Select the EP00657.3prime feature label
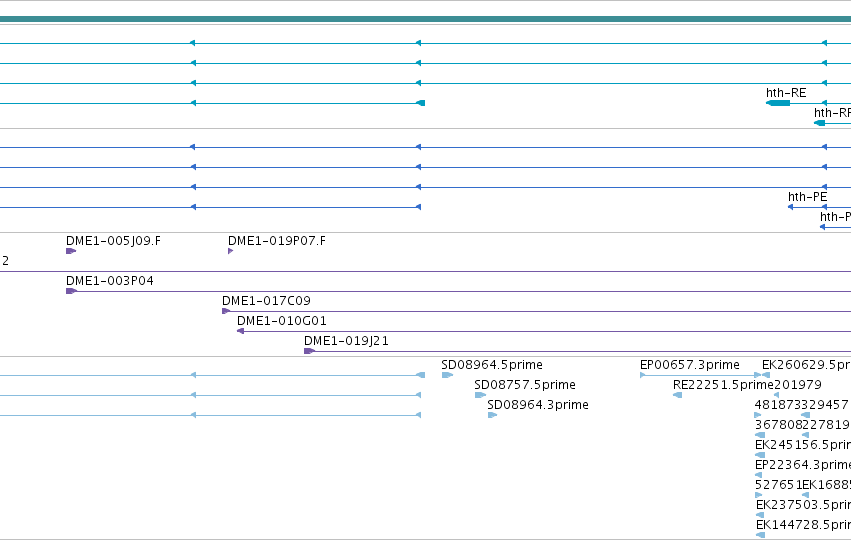The width and height of the screenshot is (851, 540). [689, 365]
